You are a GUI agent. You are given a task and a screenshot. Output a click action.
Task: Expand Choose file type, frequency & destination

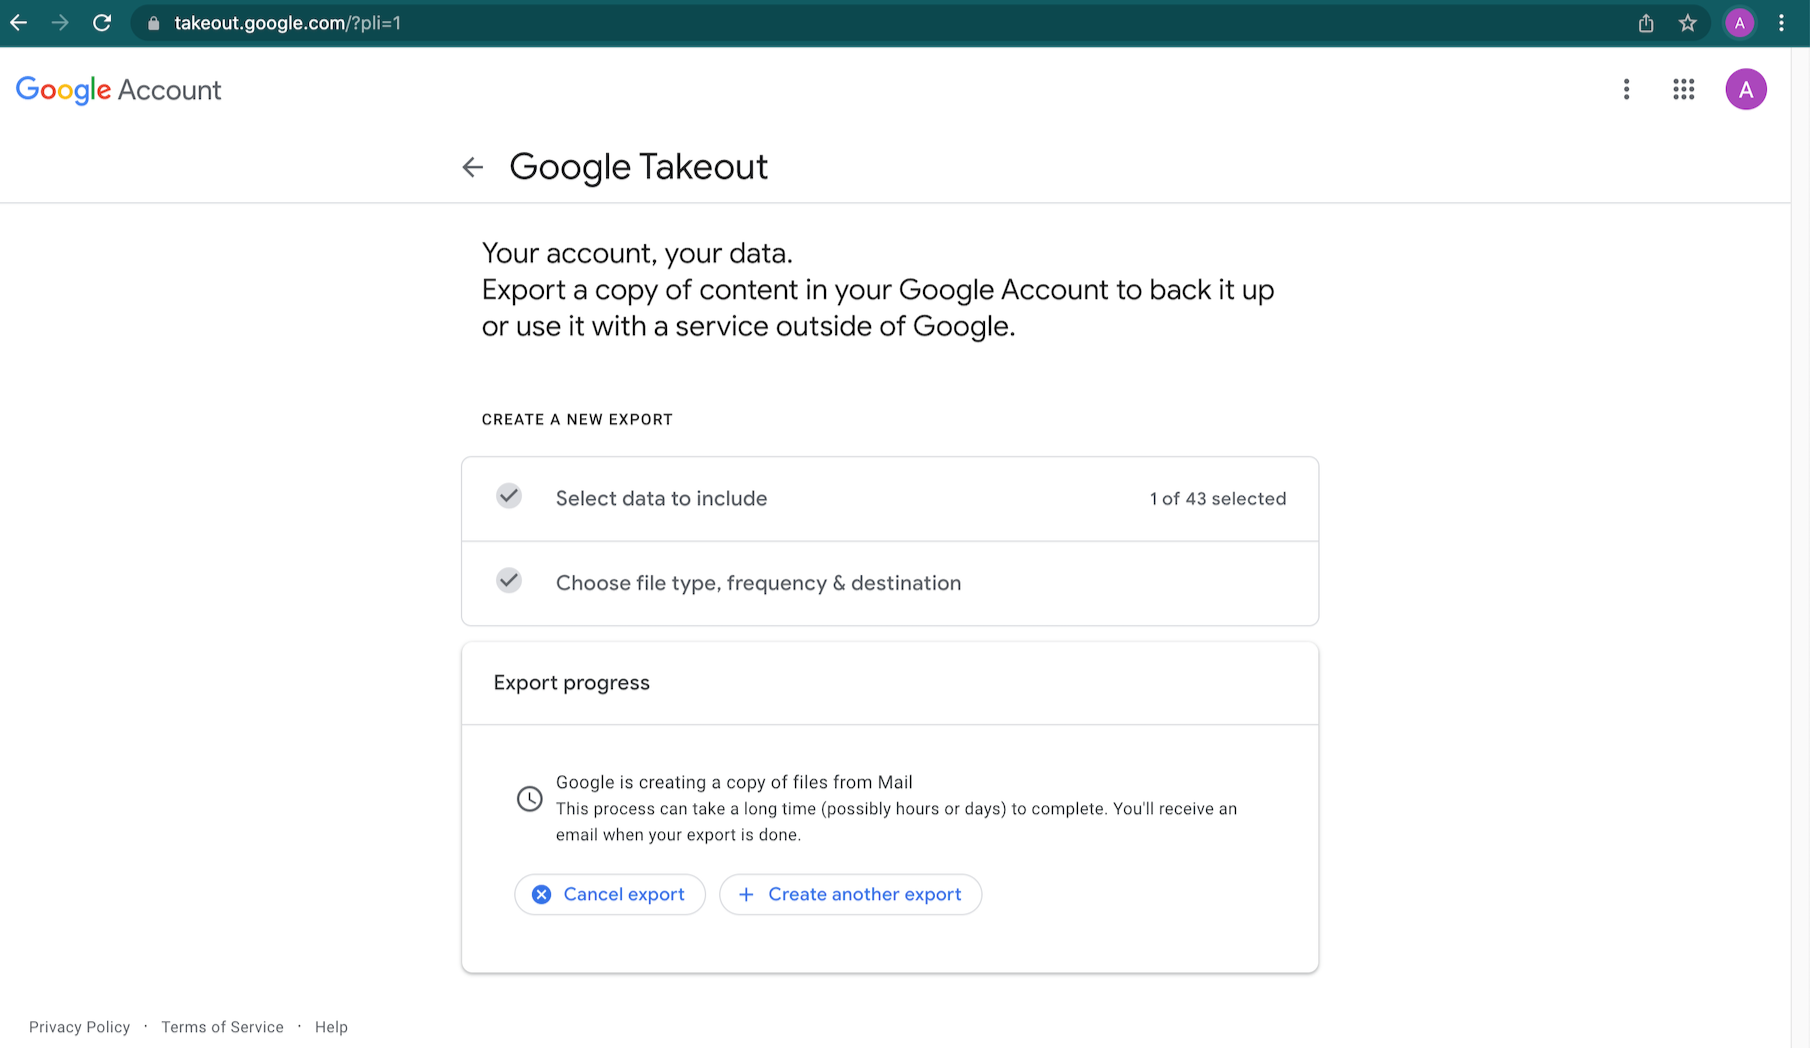[x=758, y=583]
